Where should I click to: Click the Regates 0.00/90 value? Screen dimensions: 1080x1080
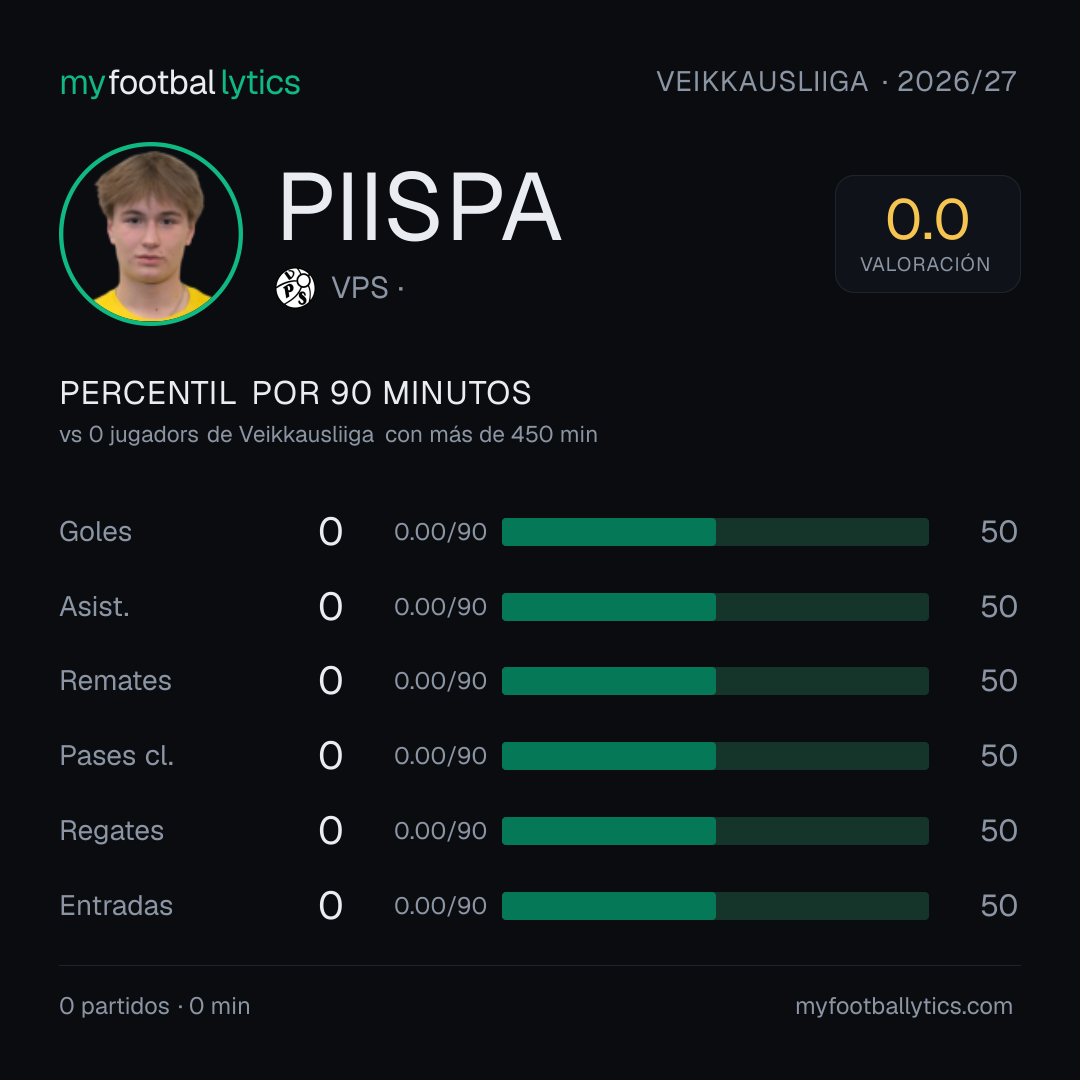440,831
